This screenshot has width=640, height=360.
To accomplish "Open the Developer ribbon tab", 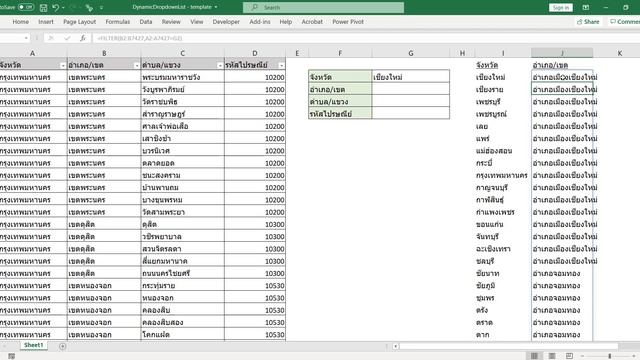I will [226, 22].
